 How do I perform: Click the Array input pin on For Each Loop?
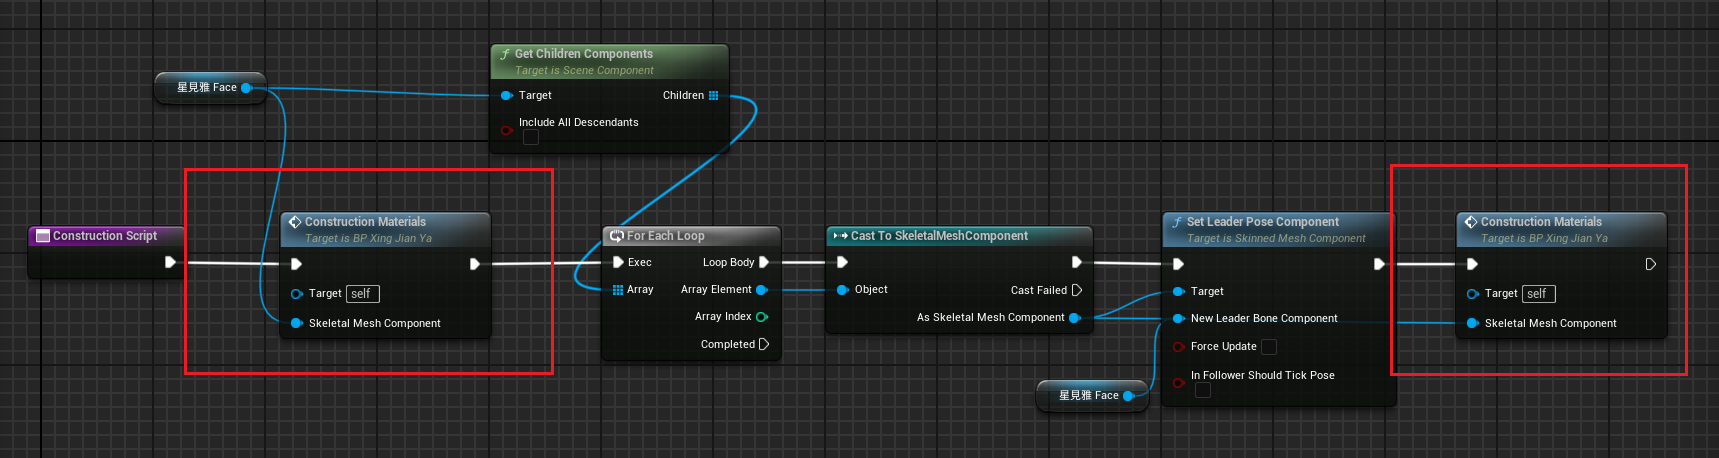click(618, 290)
